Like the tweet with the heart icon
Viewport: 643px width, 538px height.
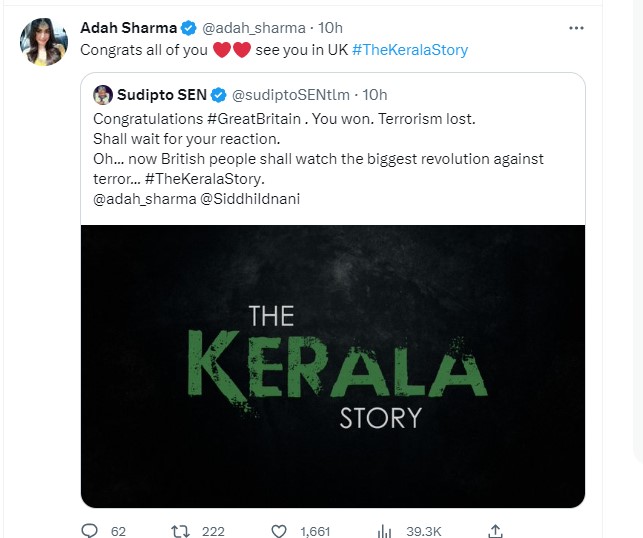click(281, 530)
